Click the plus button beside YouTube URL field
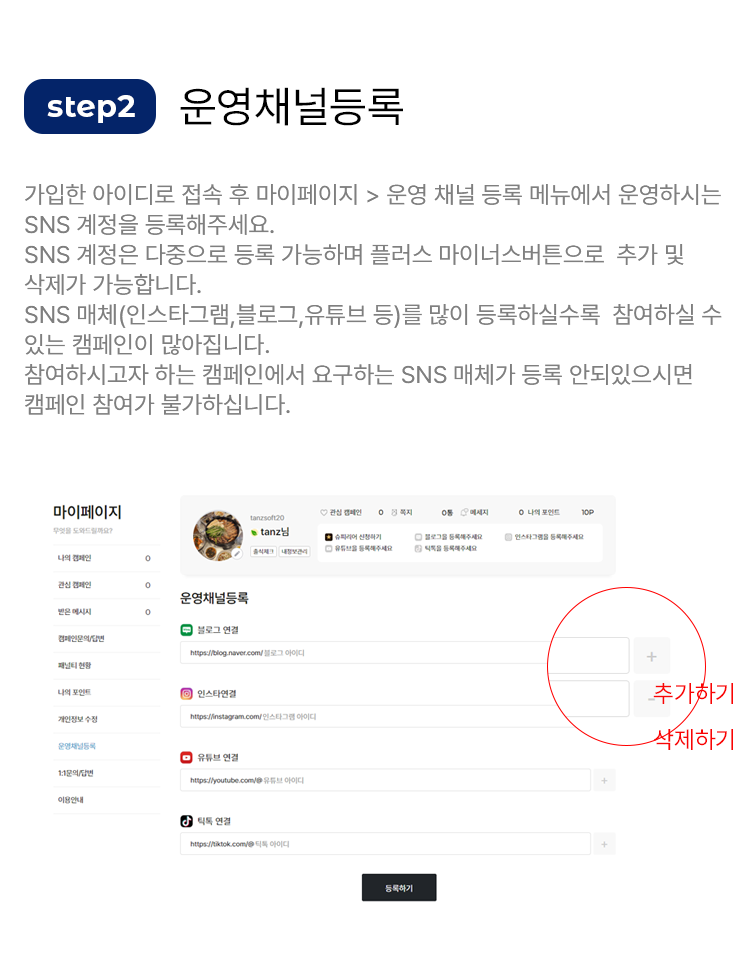 pyautogui.click(x=604, y=781)
